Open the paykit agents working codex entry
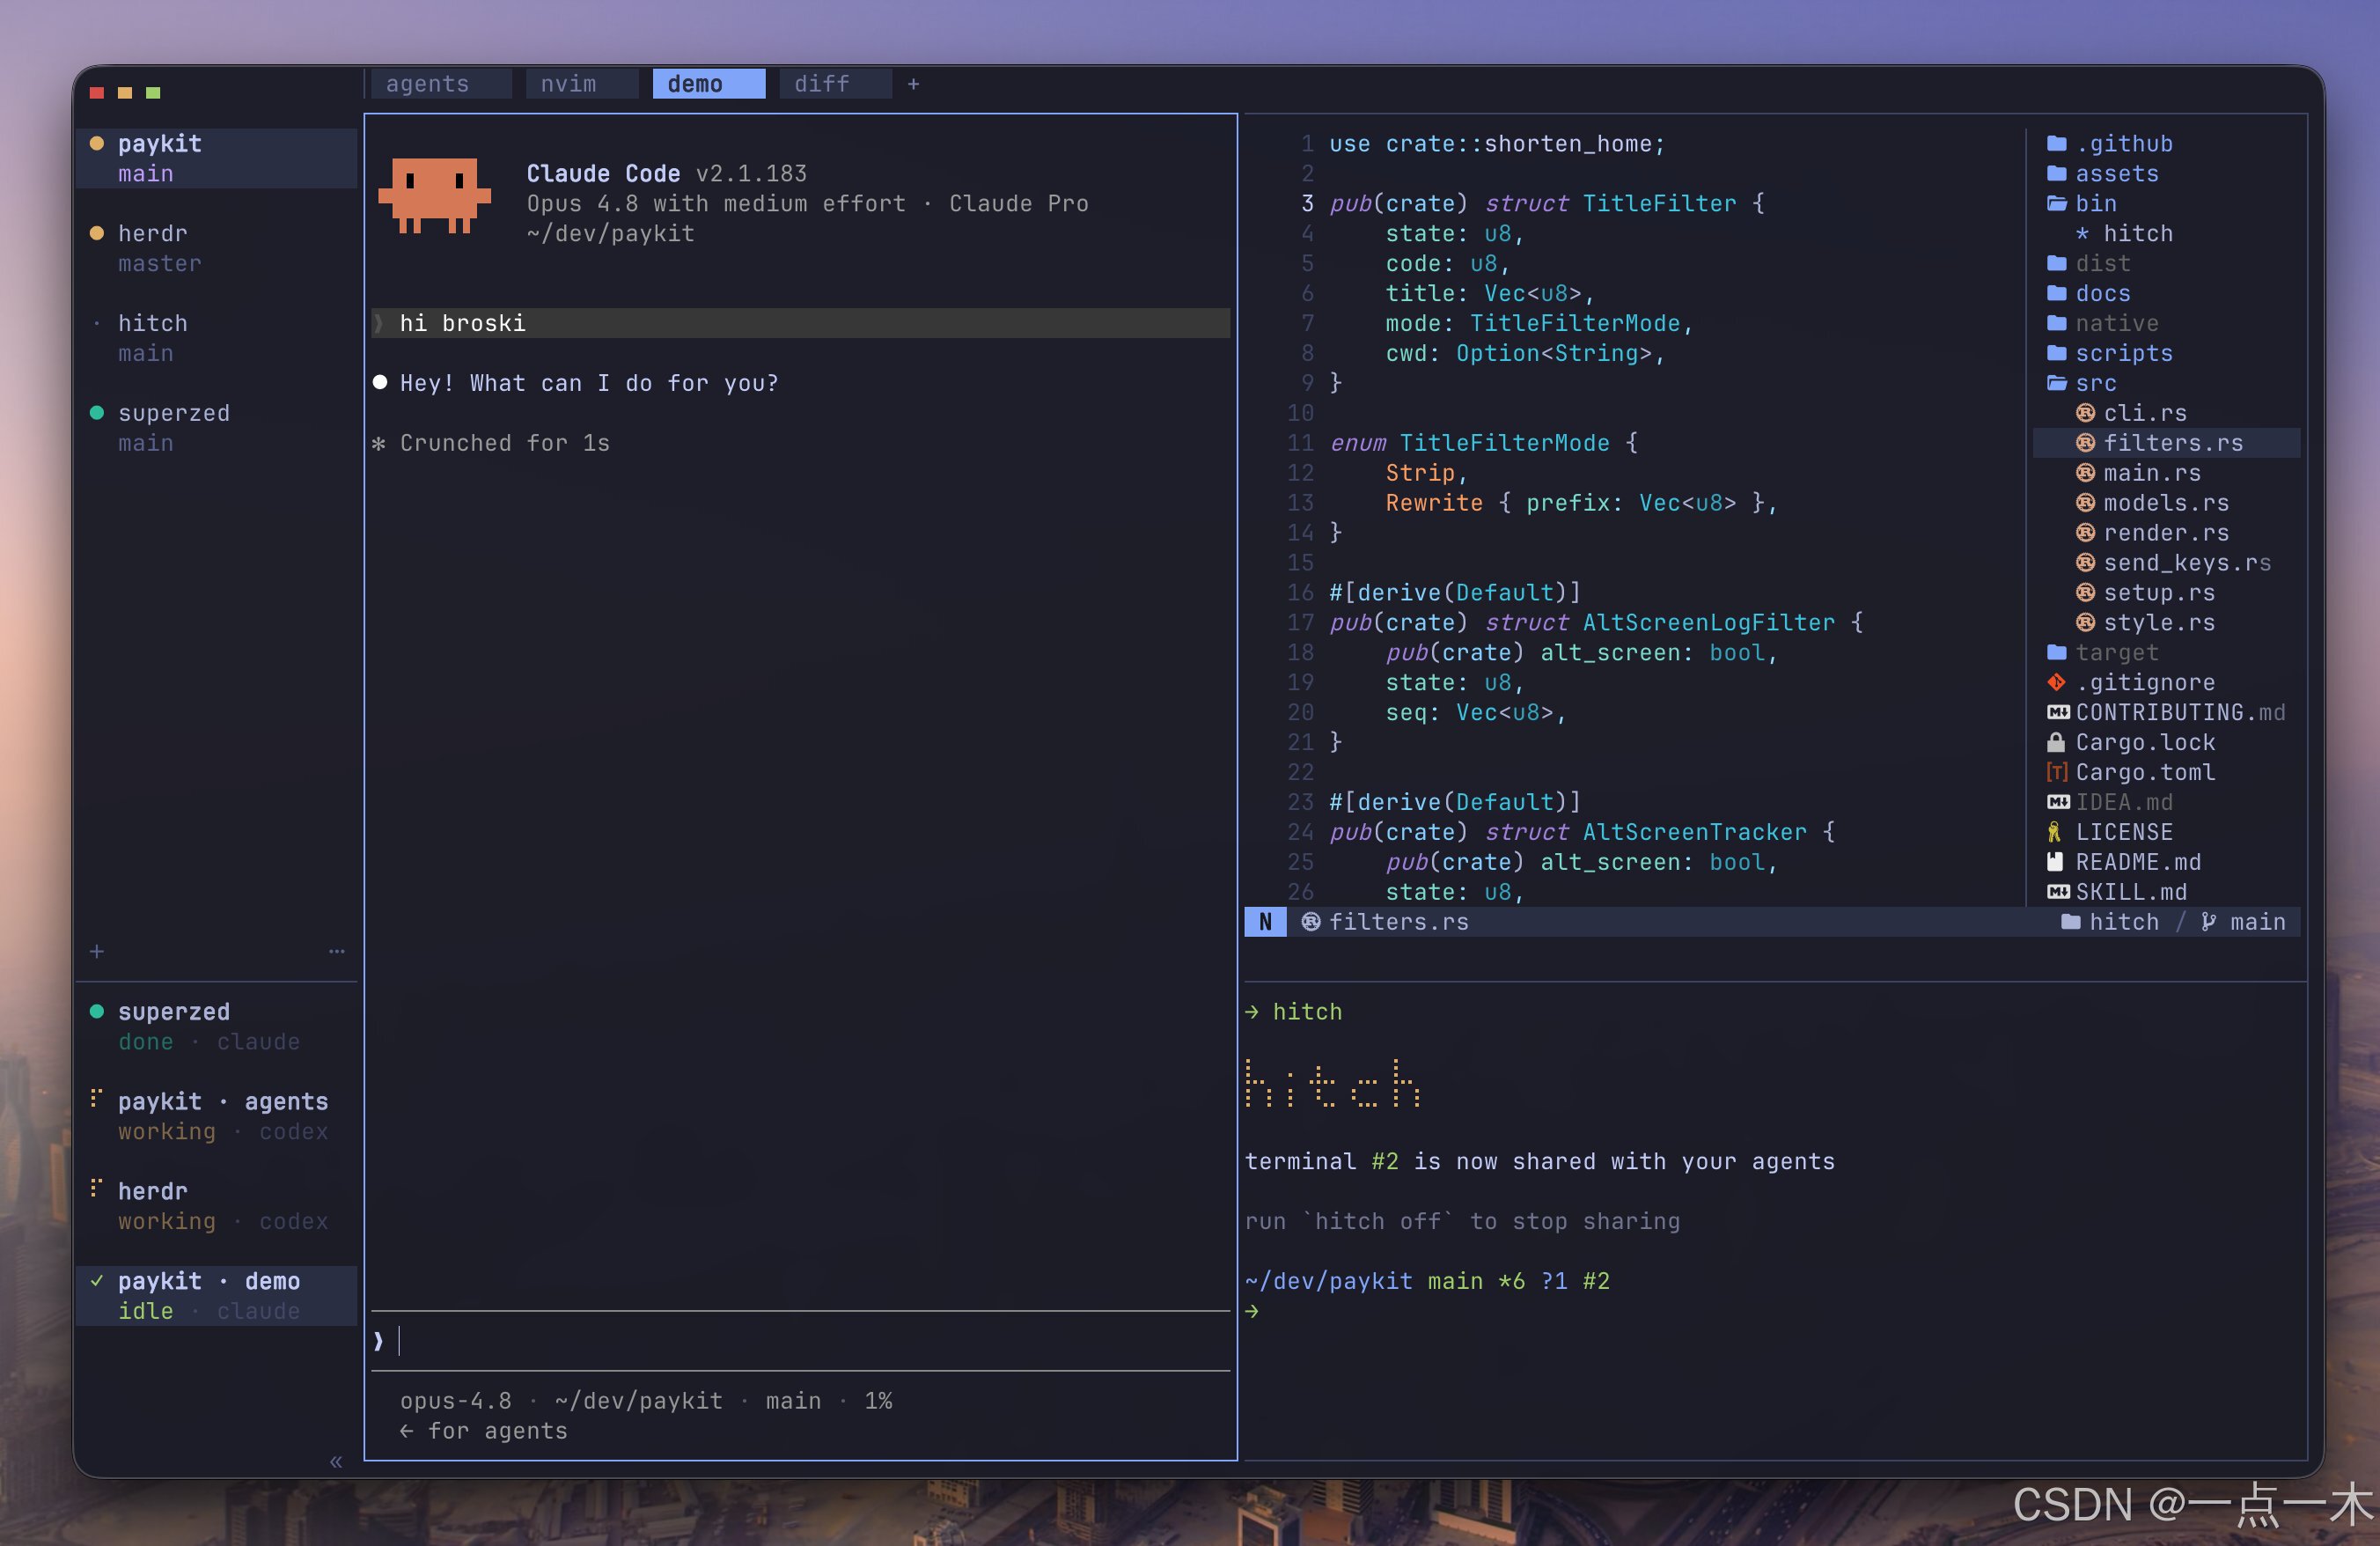The image size is (2380, 1546). (x=216, y=1116)
